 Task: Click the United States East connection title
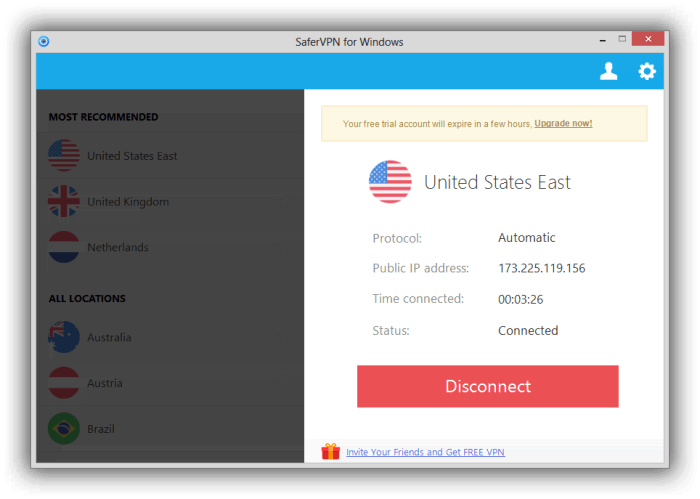tap(497, 182)
